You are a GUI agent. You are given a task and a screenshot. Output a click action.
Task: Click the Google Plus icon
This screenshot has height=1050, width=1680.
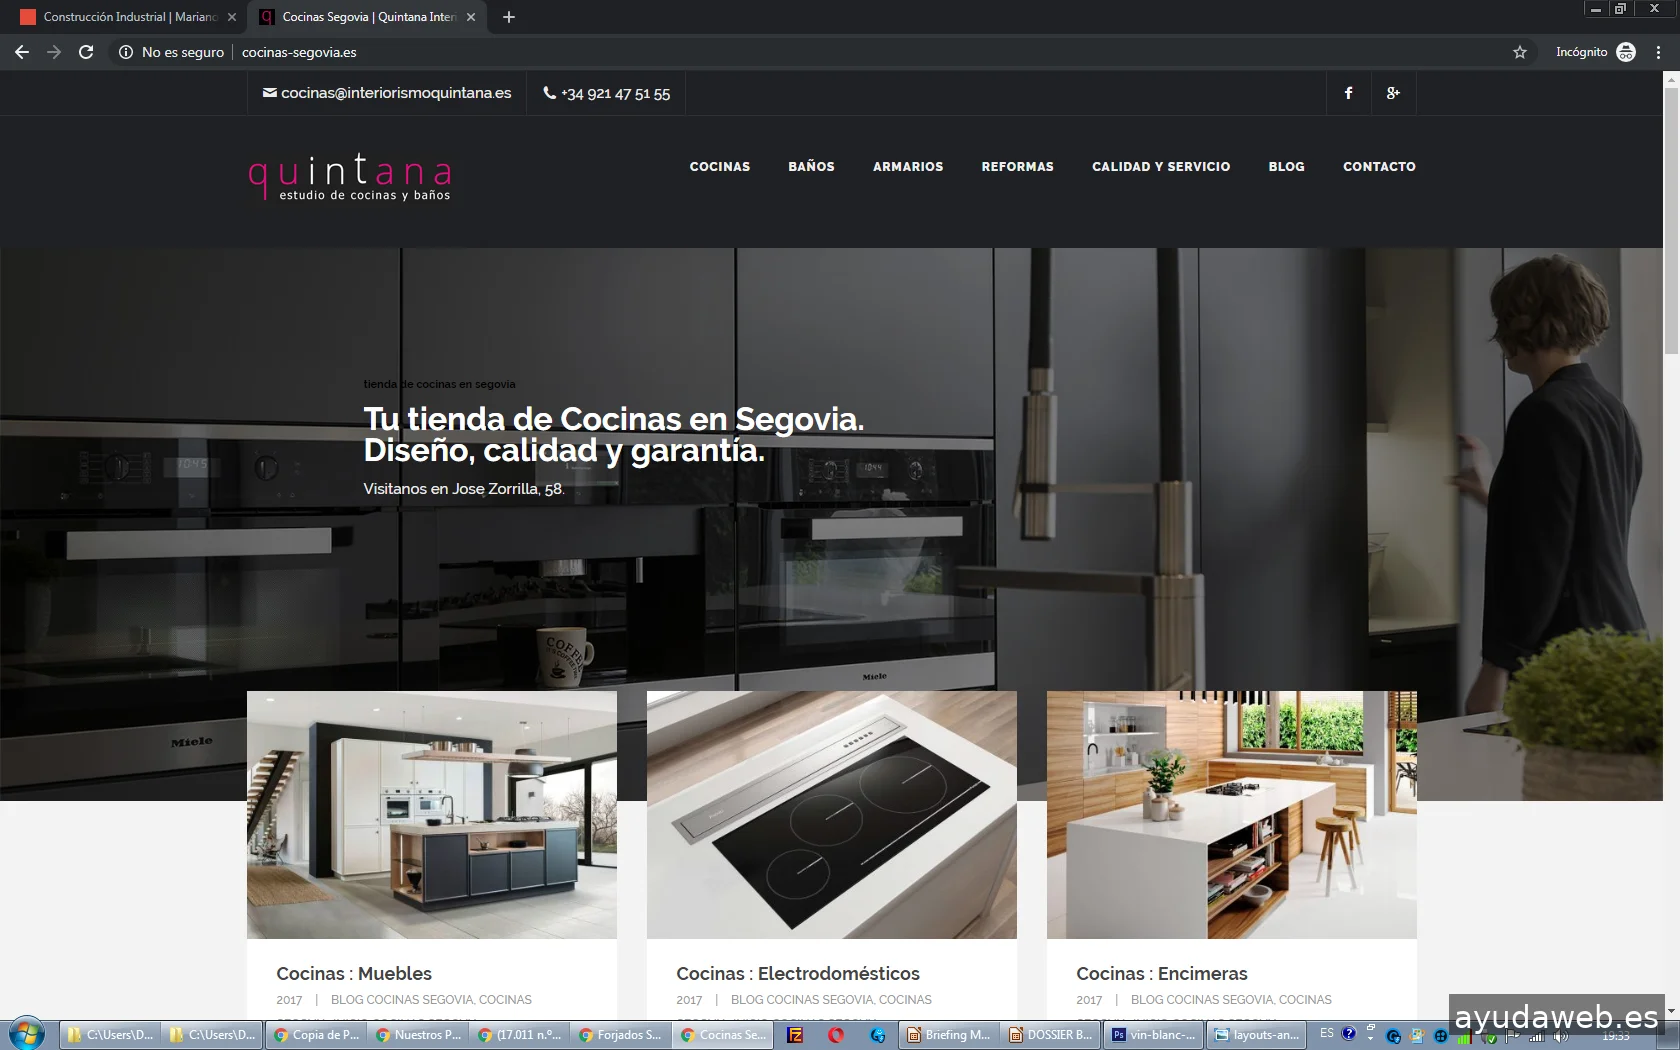click(x=1393, y=93)
